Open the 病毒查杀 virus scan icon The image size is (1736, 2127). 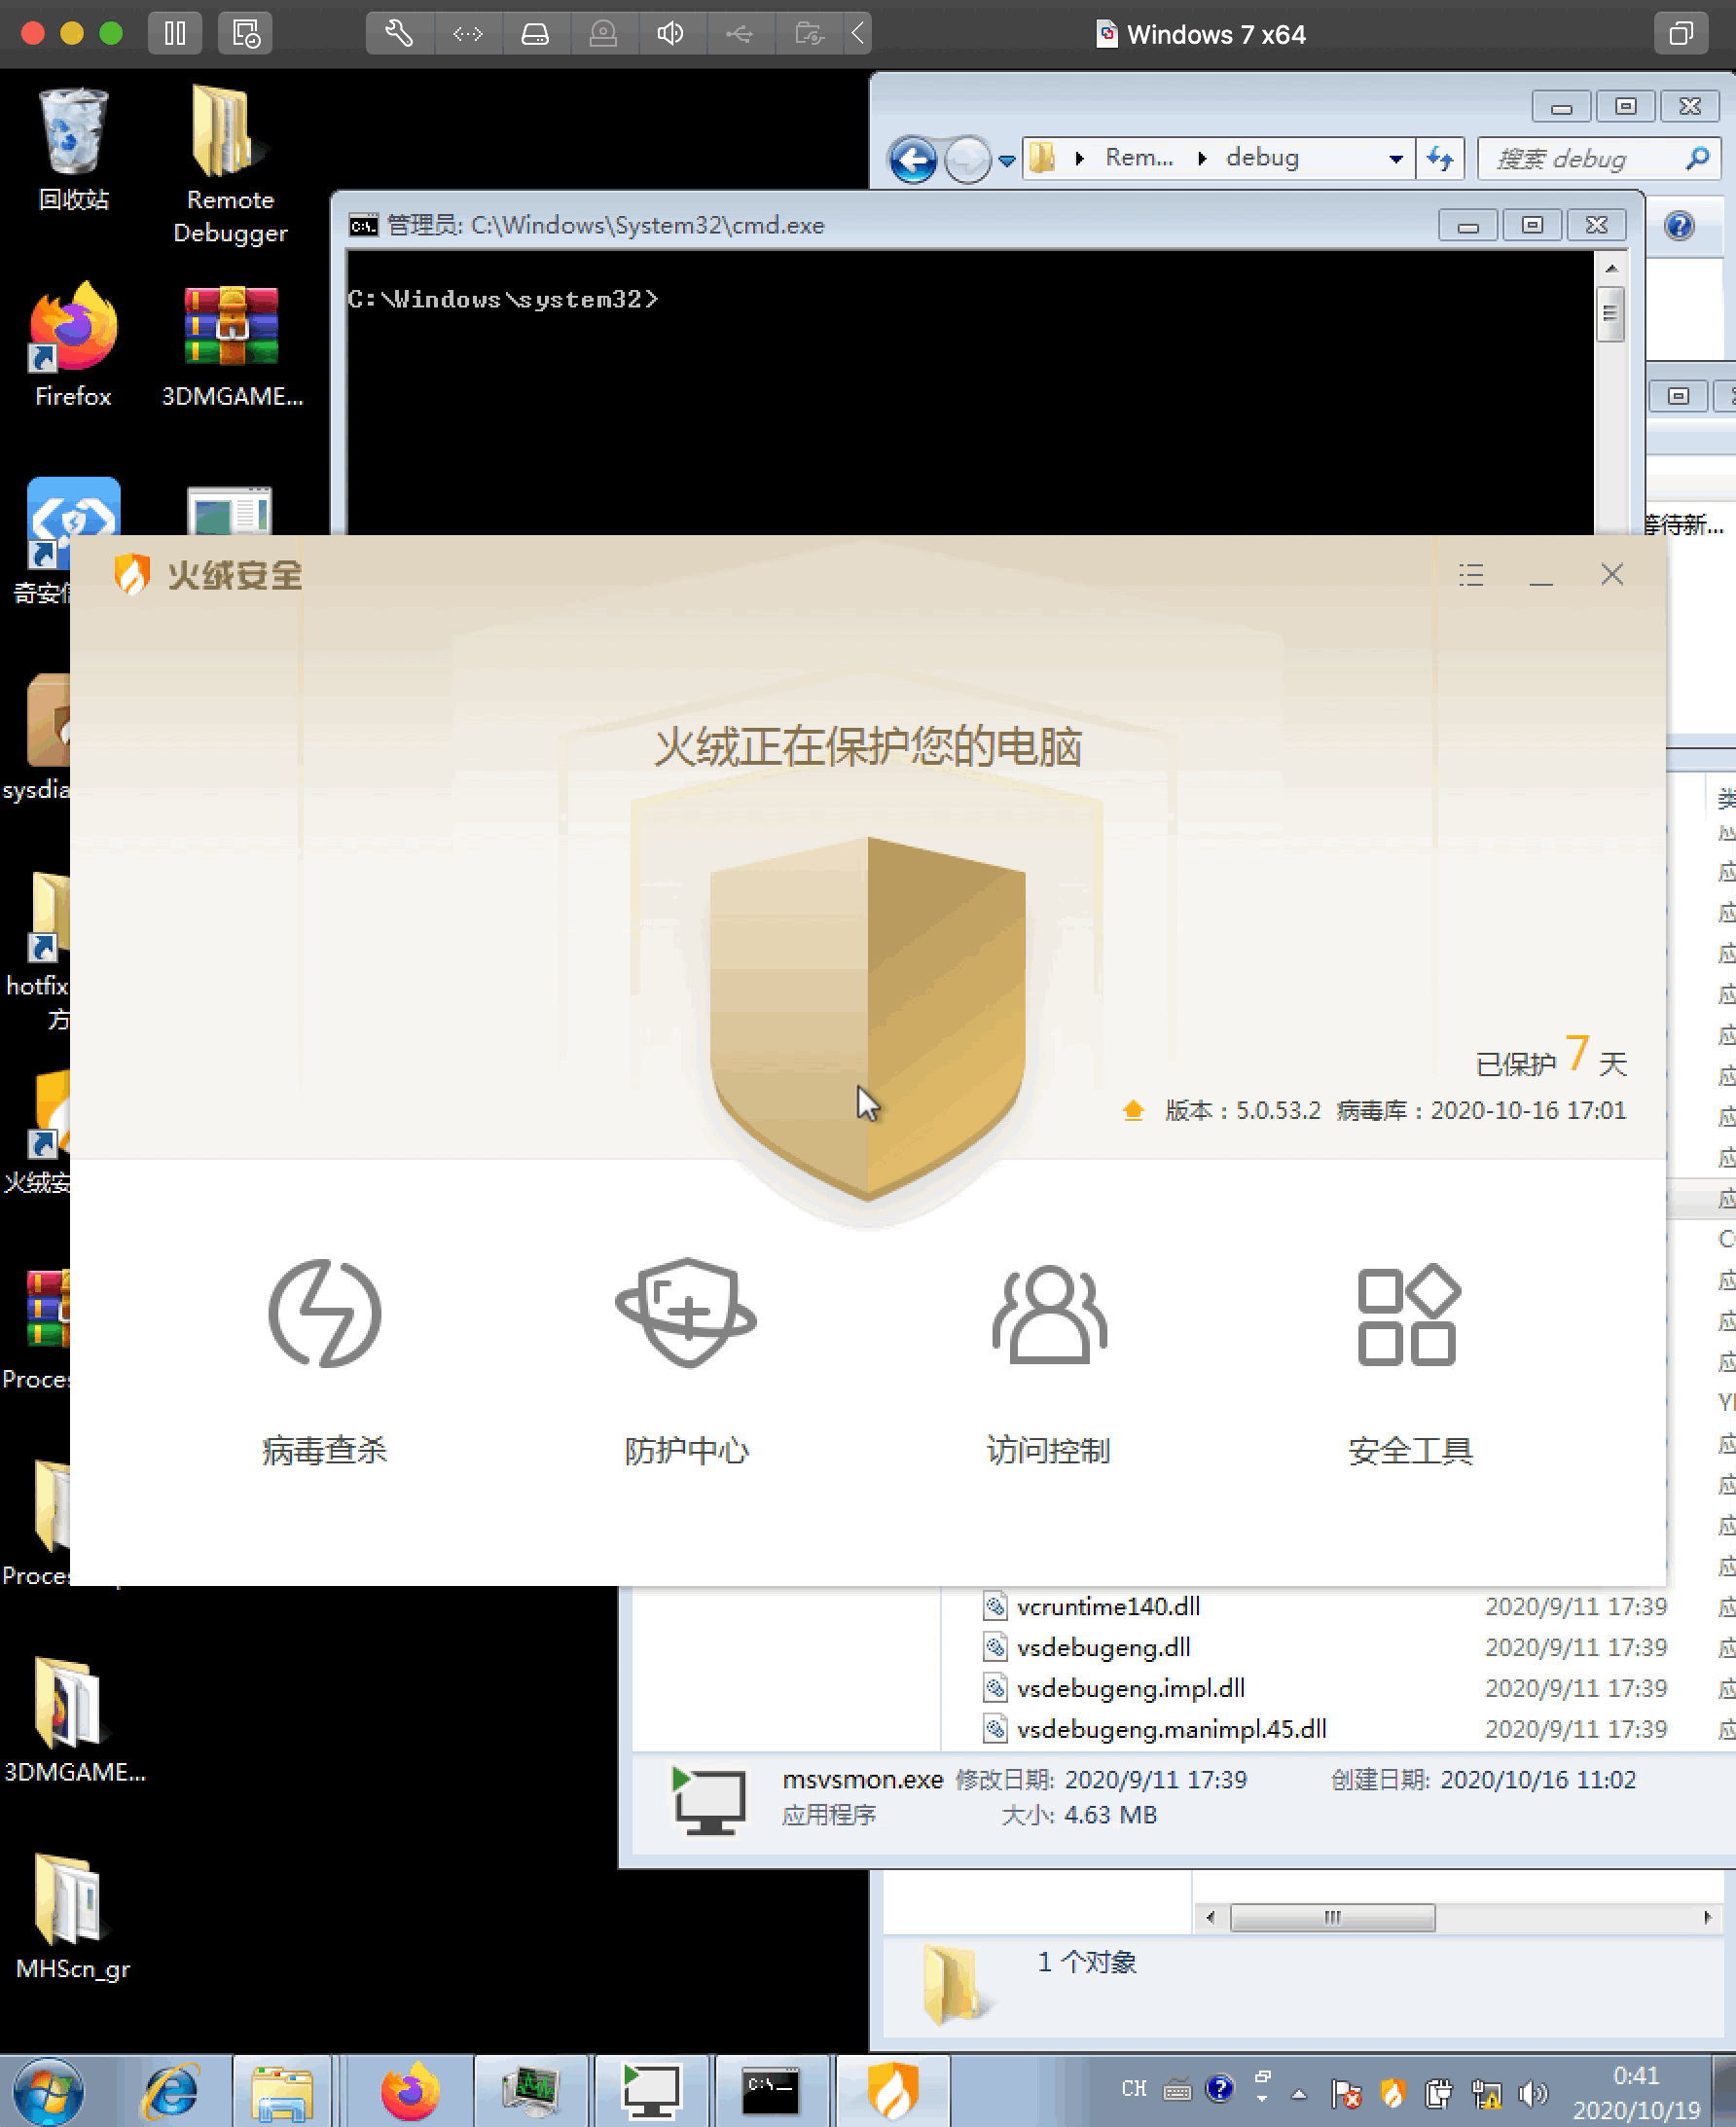tap(324, 1312)
